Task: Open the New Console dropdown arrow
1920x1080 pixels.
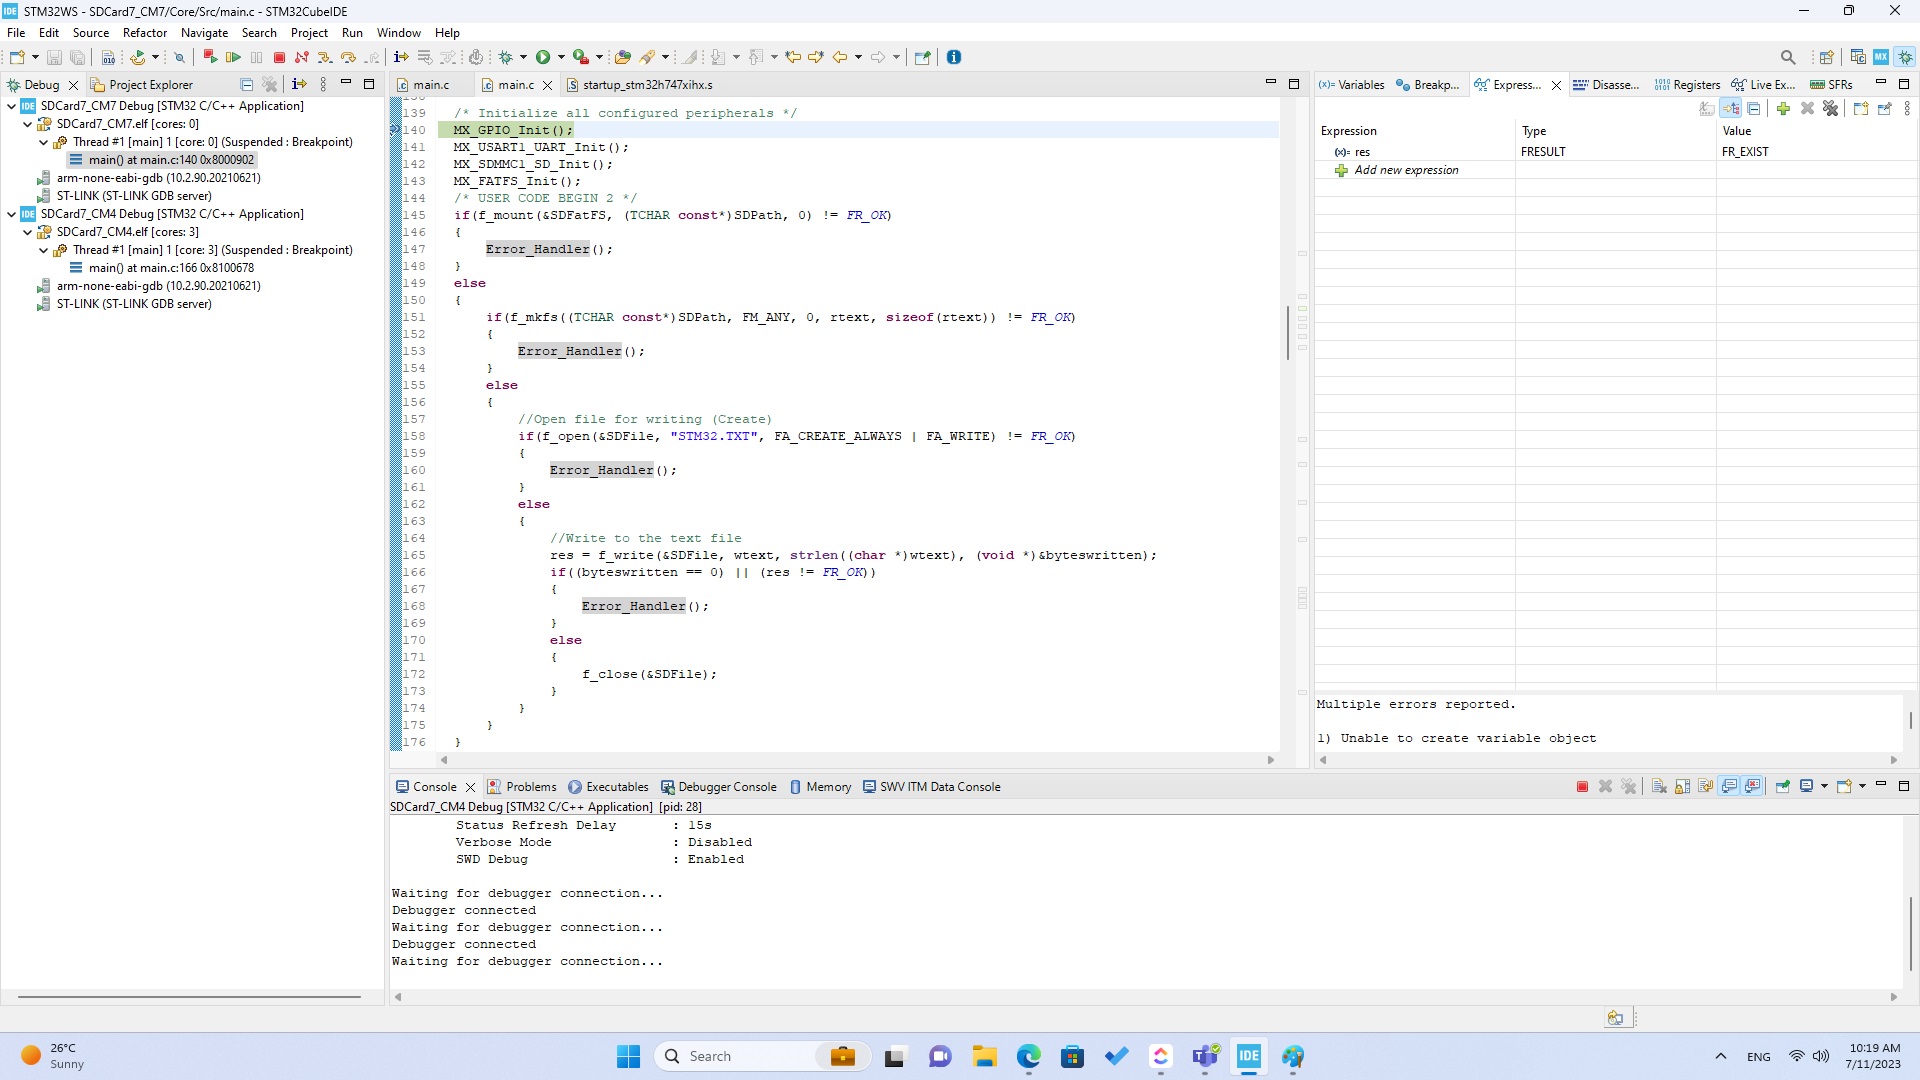Action: 1861,787
